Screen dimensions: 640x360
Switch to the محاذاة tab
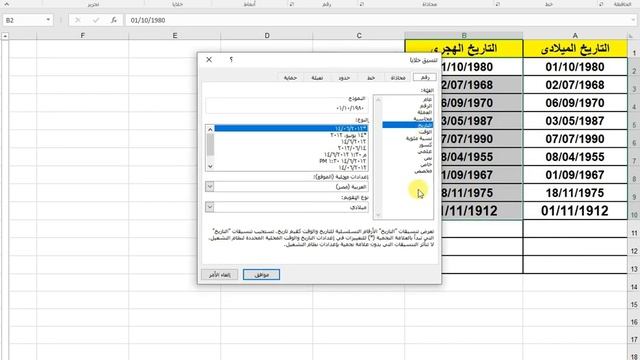(398, 78)
